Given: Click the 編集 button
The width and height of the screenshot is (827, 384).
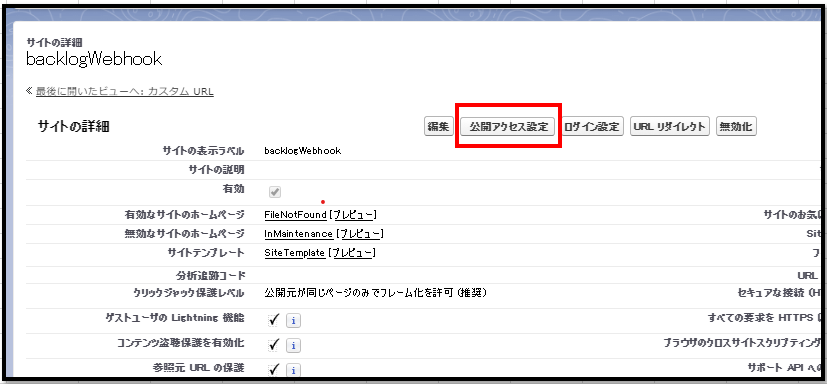Looking at the screenshot, I should click(x=439, y=127).
